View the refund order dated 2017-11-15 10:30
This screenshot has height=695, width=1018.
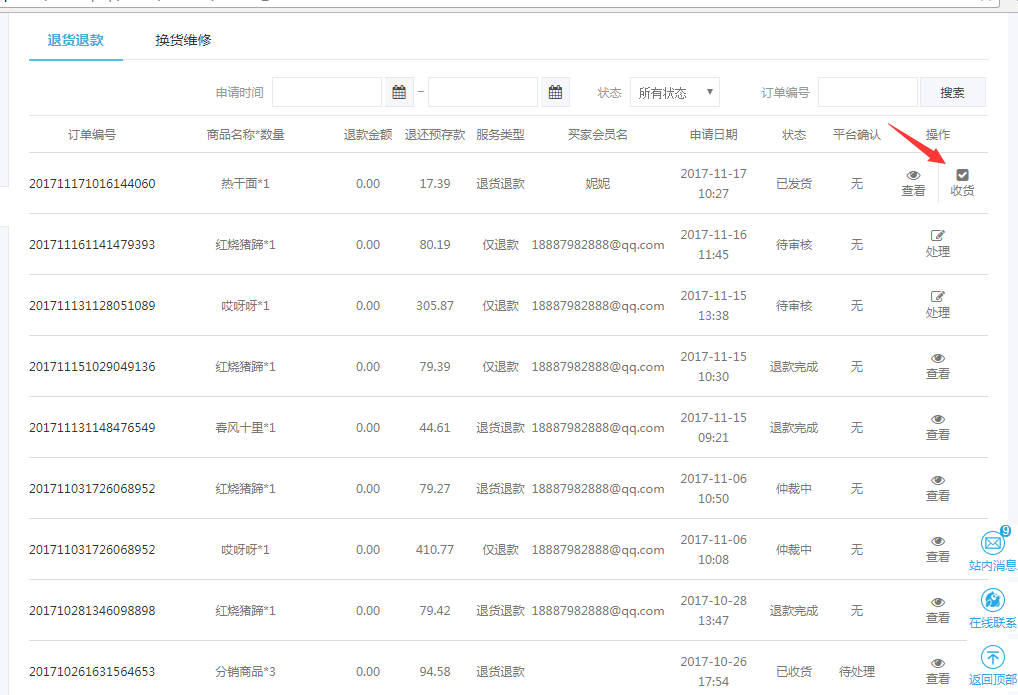click(x=937, y=366)
